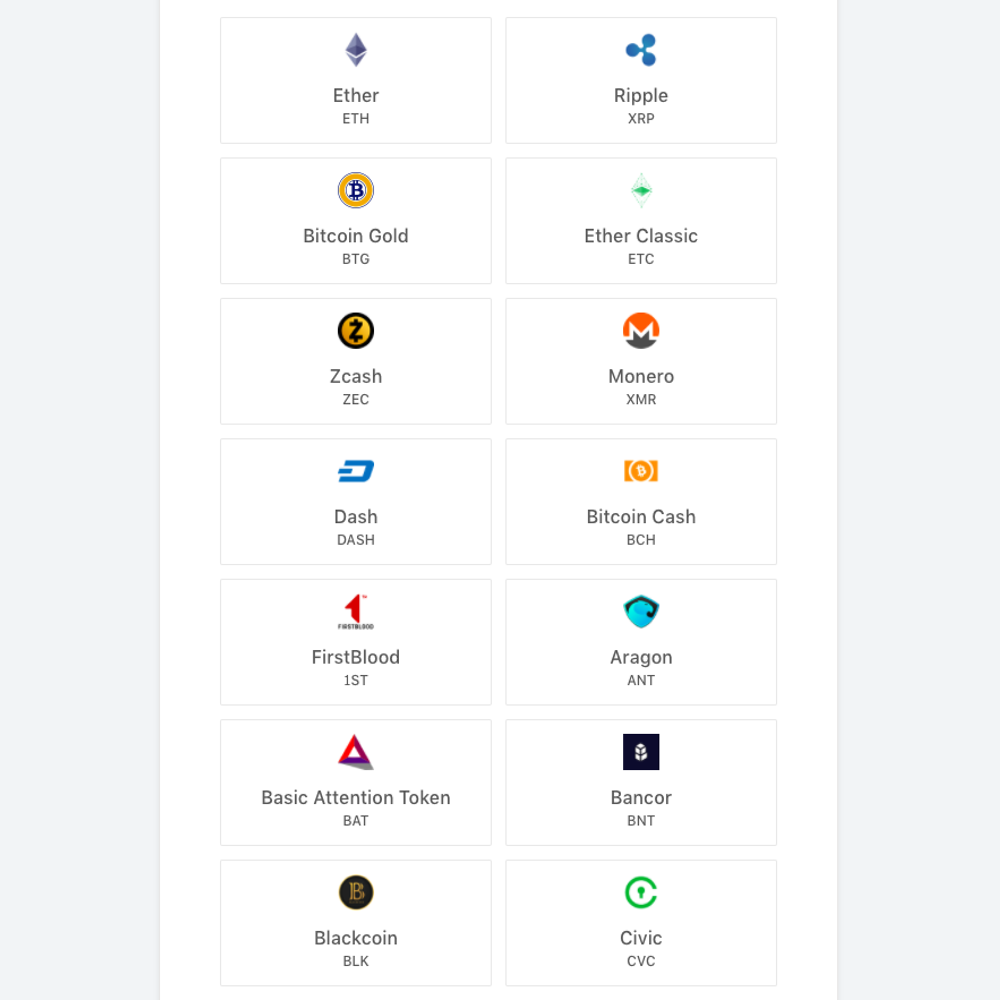The width and height of the screenshot is (1000, 1000).
Task: Click the Ripple XRP logo icon
Action: click(641, 50)
